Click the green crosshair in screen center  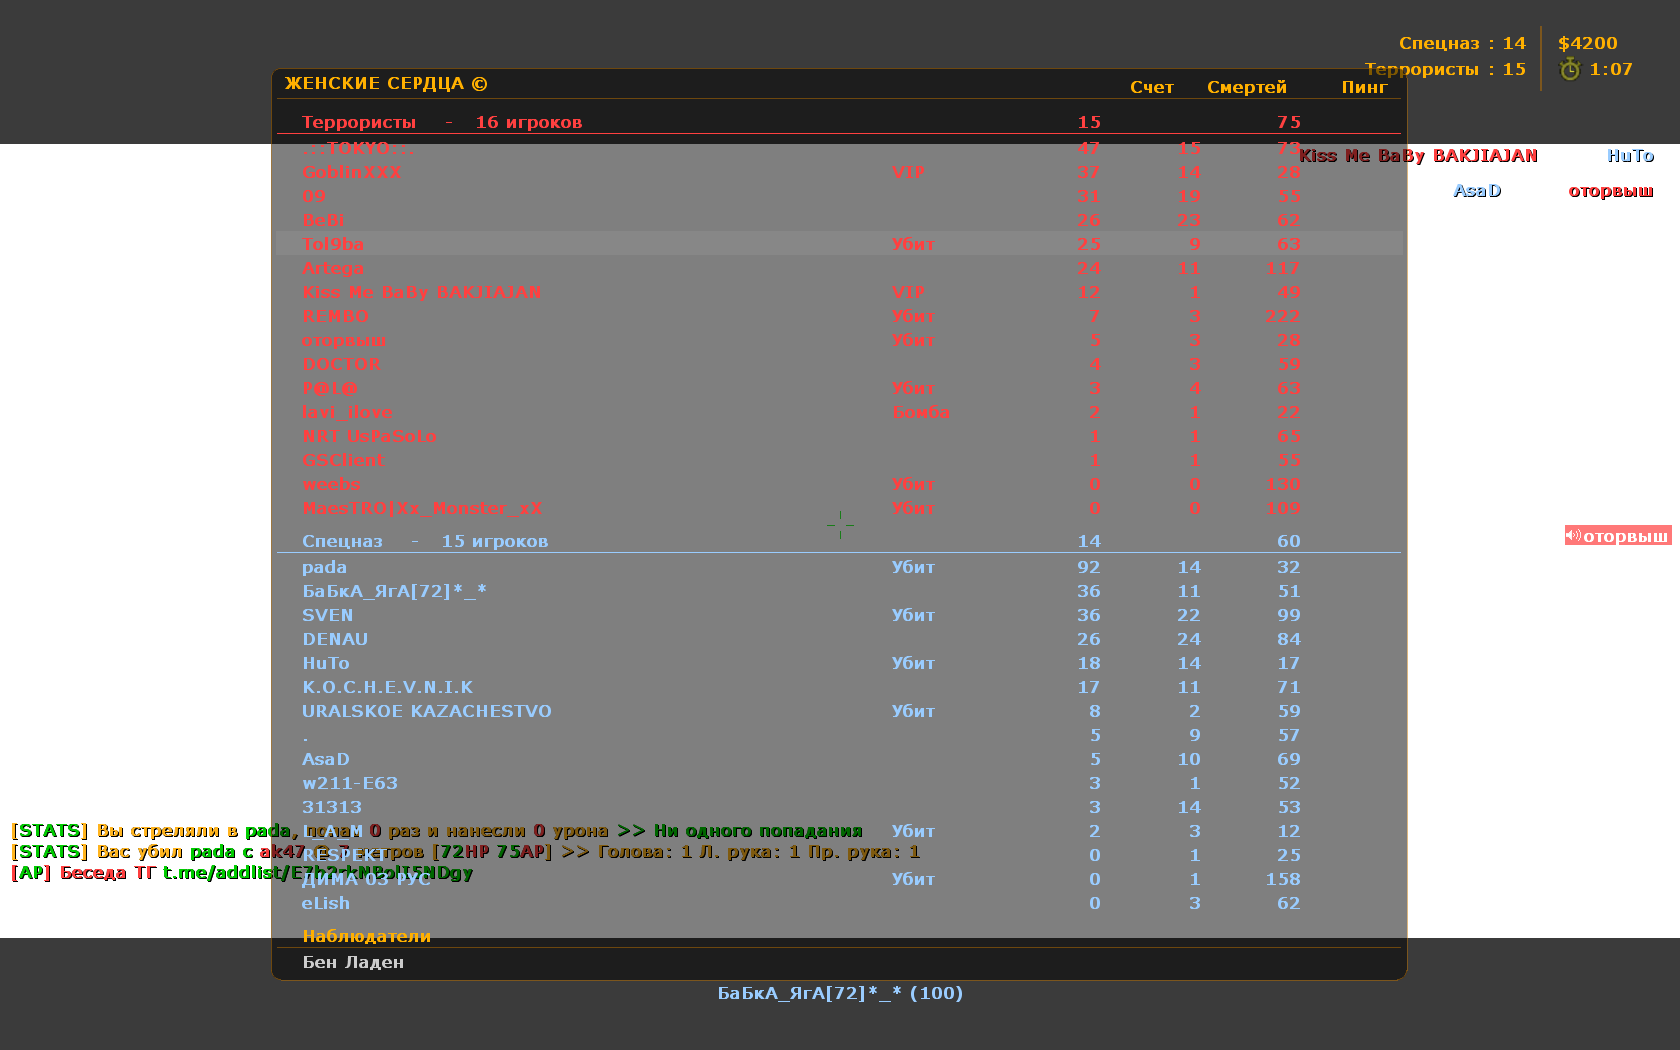tap(840, 524)
